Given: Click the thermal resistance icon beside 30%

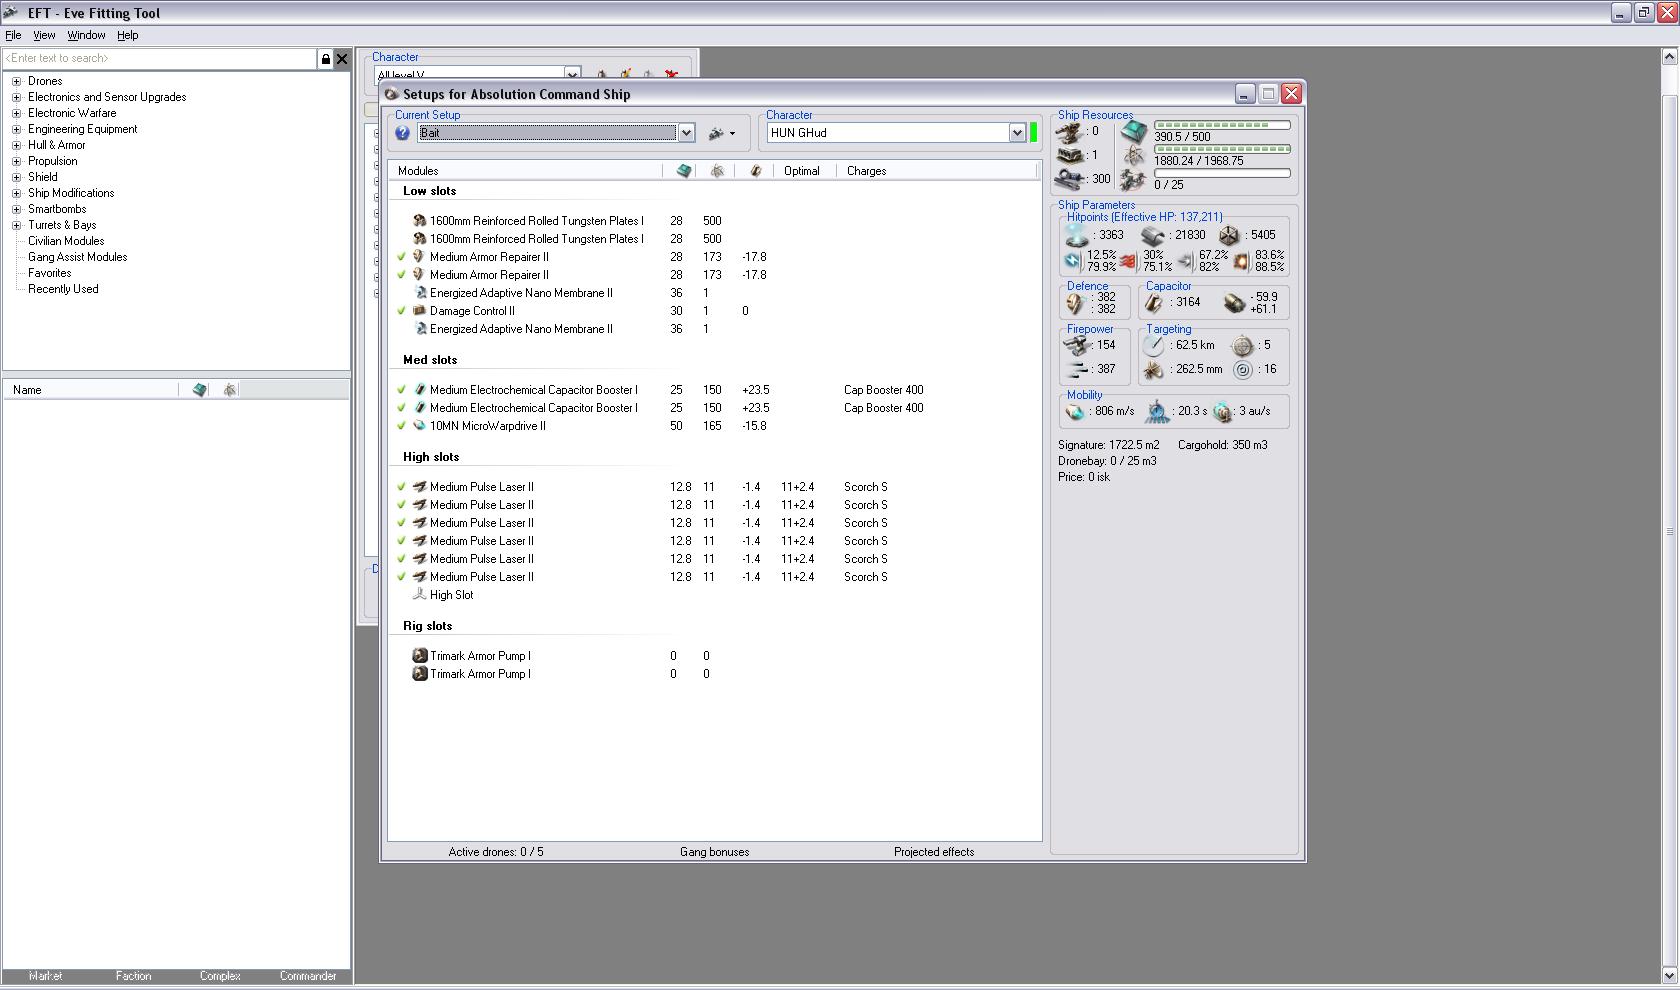Looking at the screenshot, I should (x=1128, y=261).
